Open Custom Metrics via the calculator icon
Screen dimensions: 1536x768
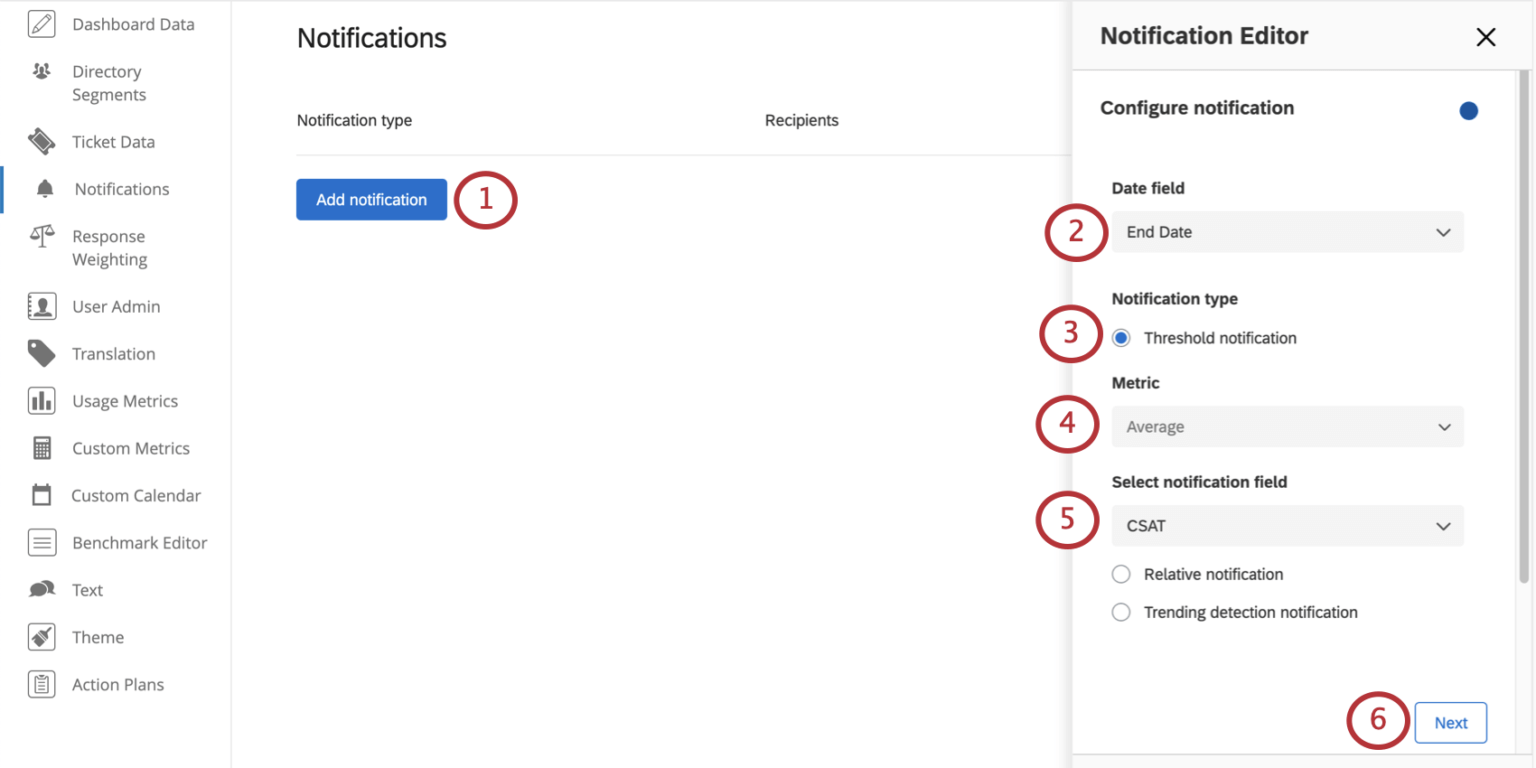click(41, 447)
